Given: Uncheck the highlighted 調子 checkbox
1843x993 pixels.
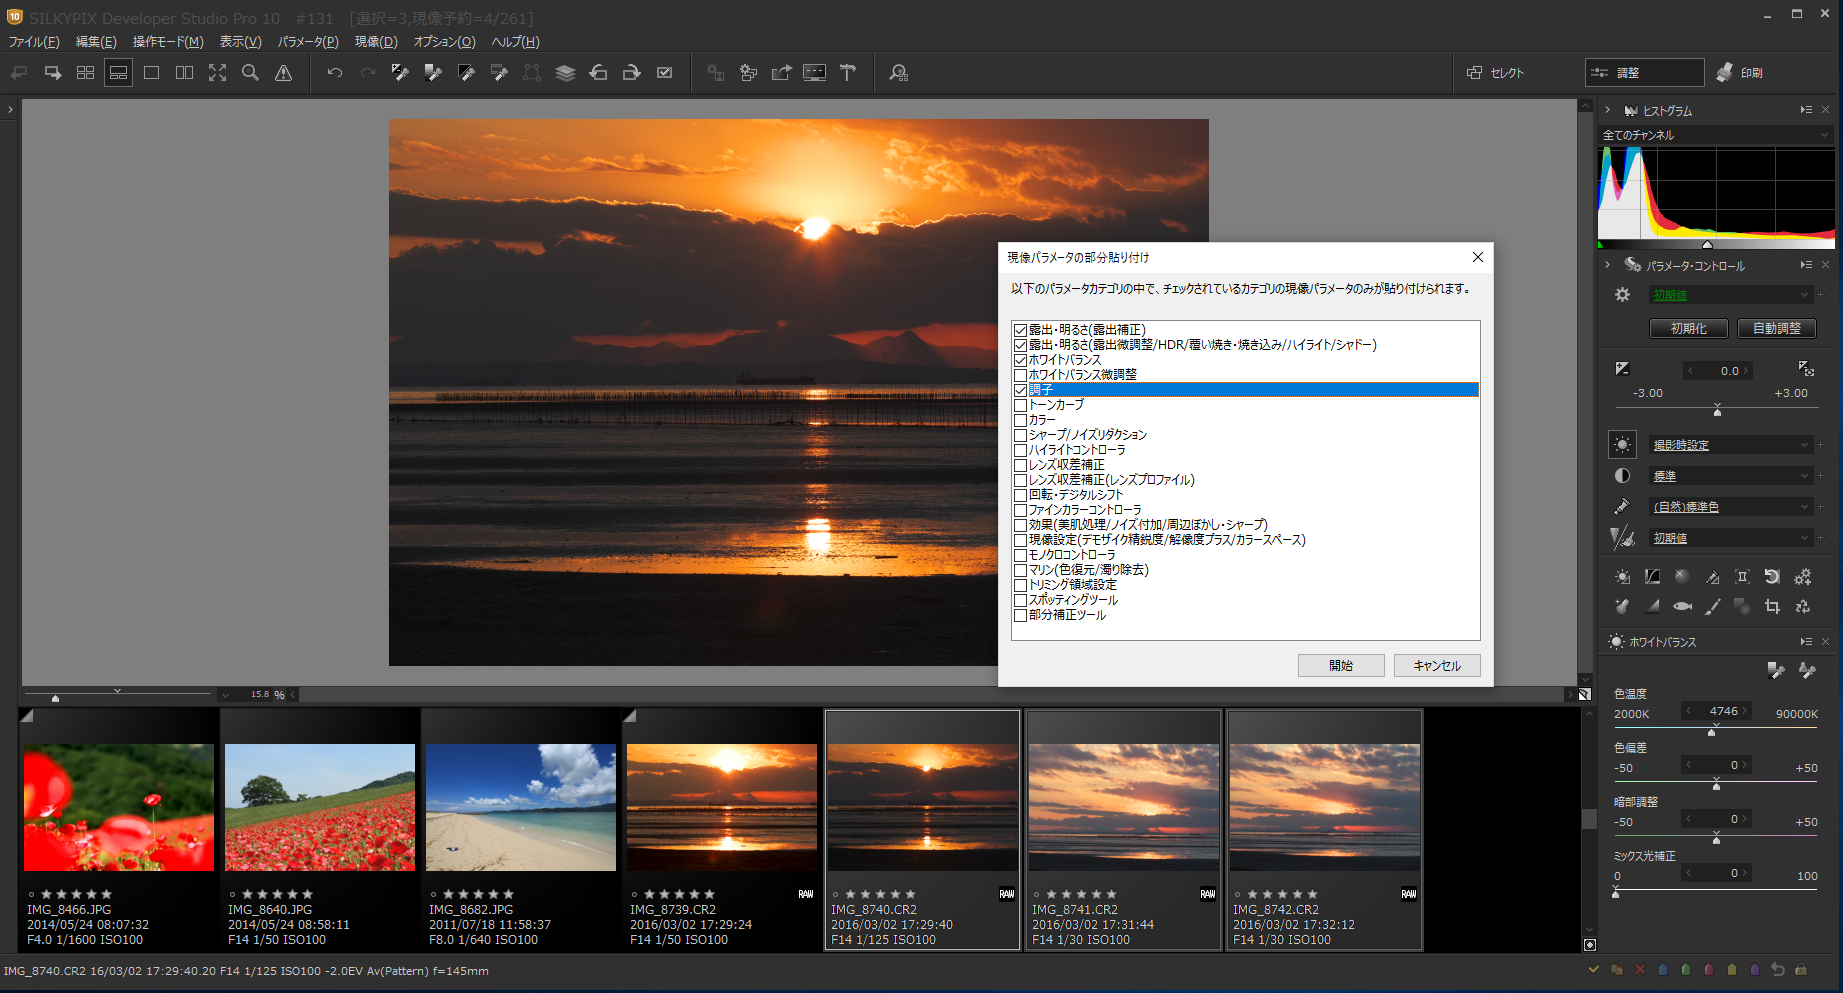Looking at the screenshot, I should click(1020, 390).
